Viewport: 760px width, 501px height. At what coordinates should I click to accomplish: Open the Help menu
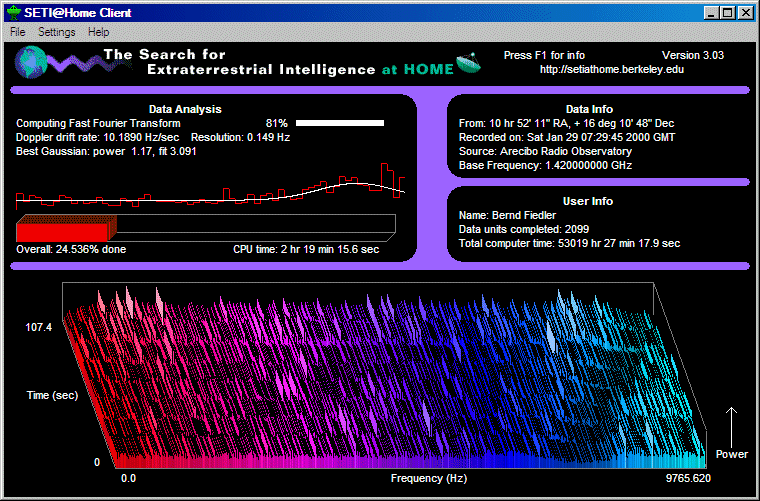click(98, 32)
